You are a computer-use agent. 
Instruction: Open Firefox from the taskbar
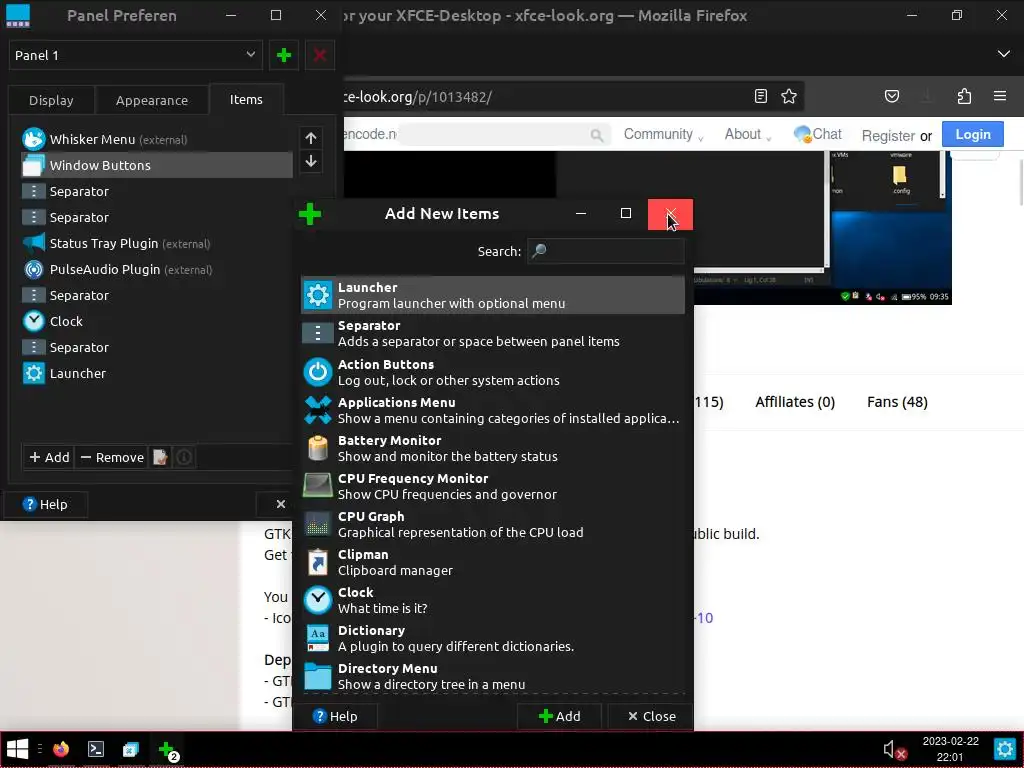pyautogui.click(x=61, y=749)
